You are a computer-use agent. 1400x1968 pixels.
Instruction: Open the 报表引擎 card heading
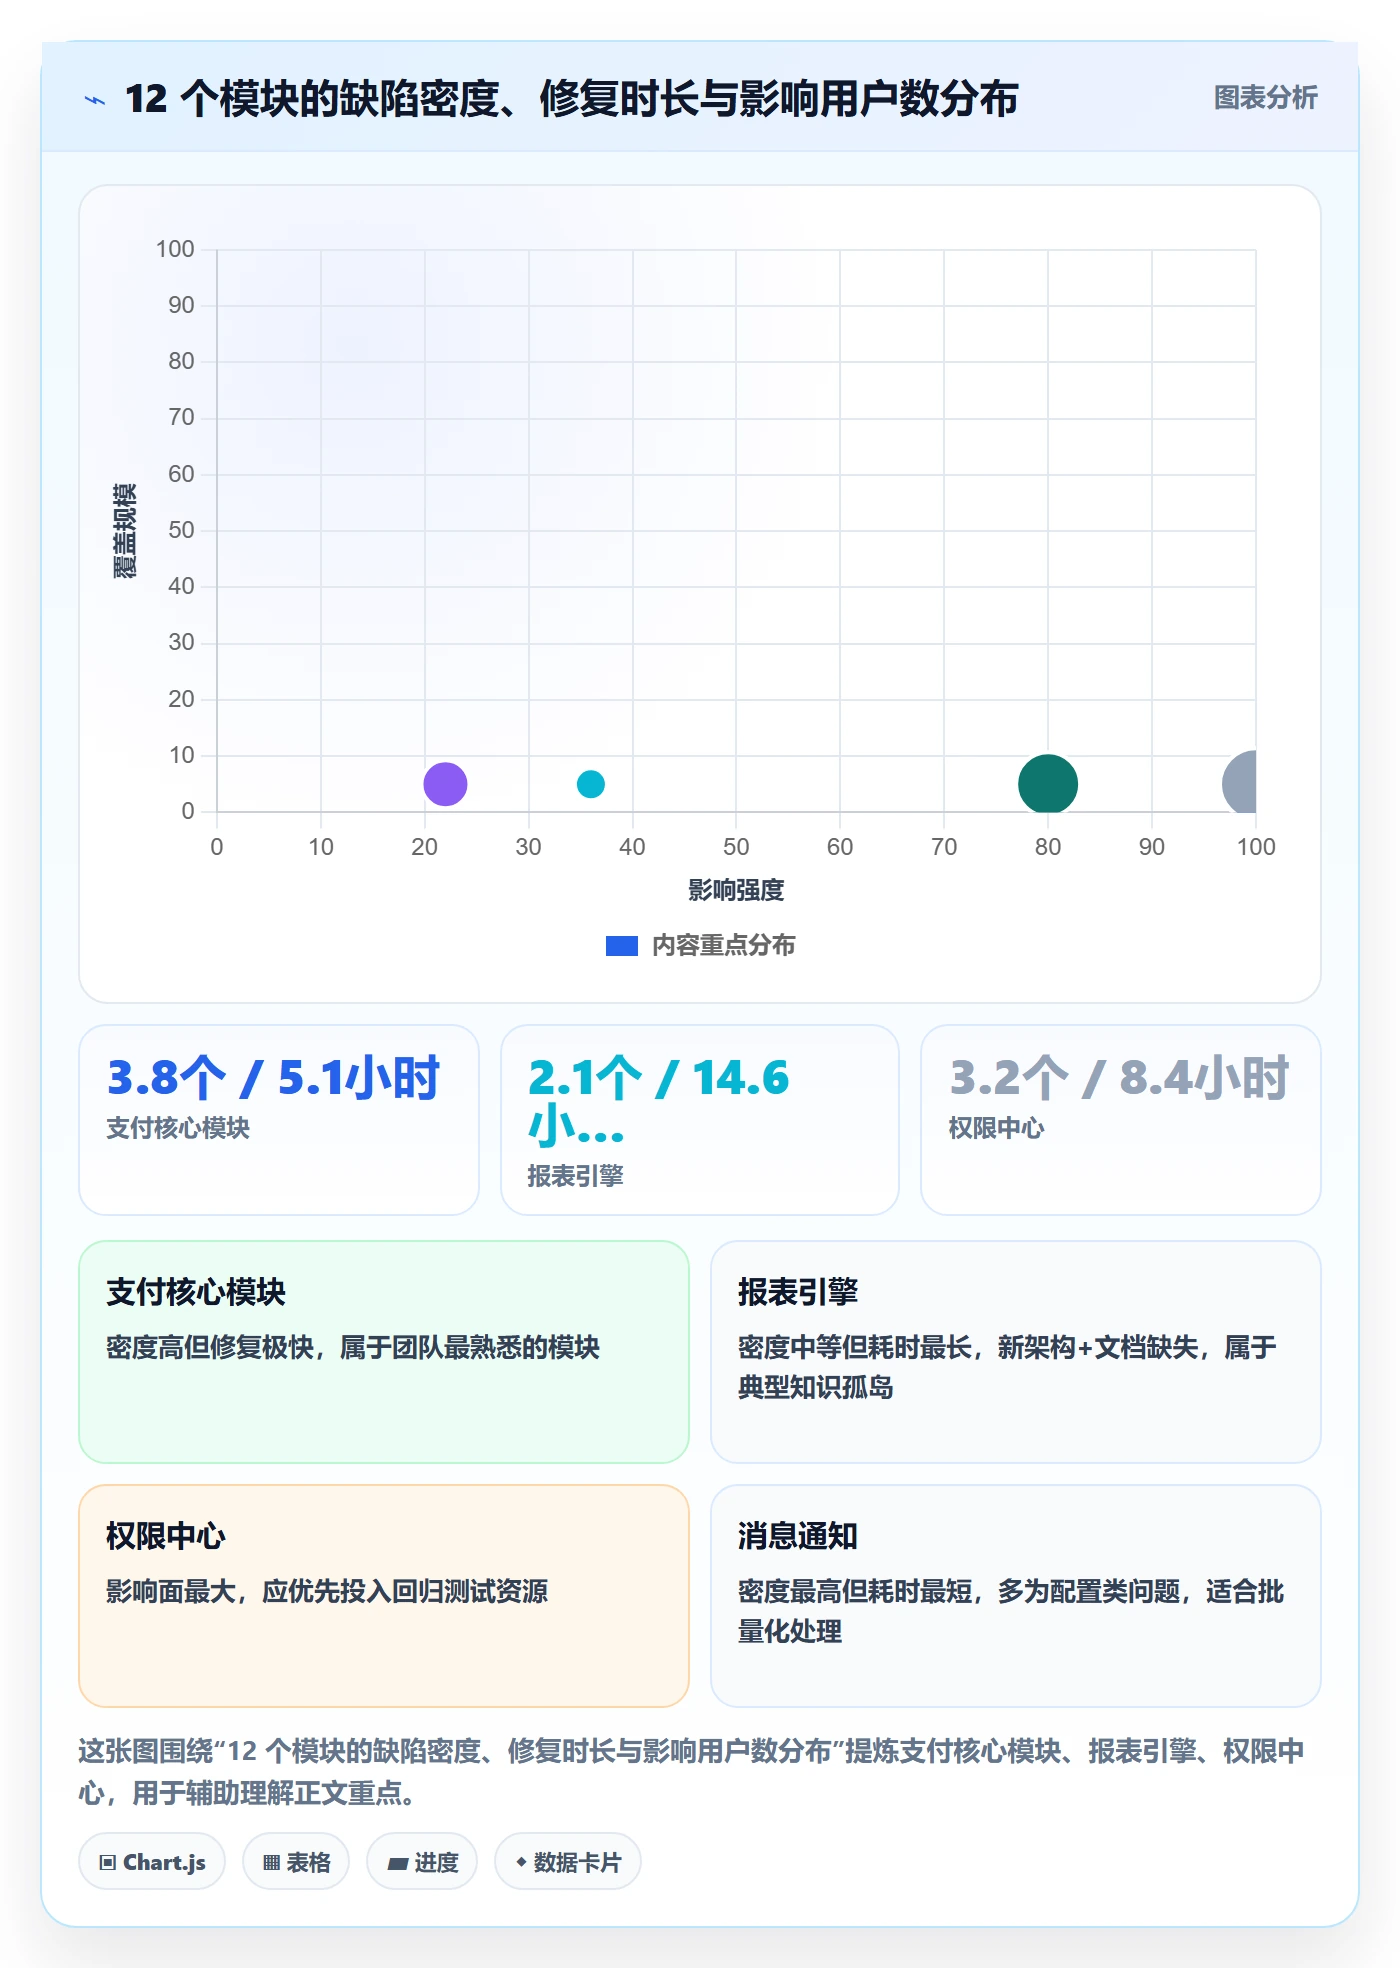(798, 1292)
